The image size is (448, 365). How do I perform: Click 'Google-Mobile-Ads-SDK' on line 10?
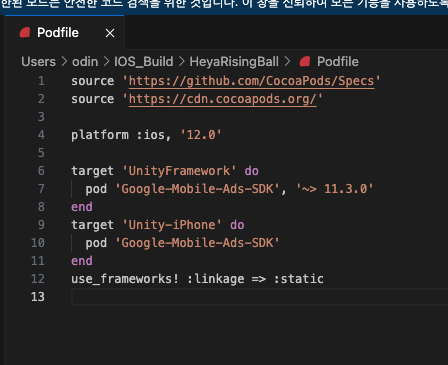point(197,243)
